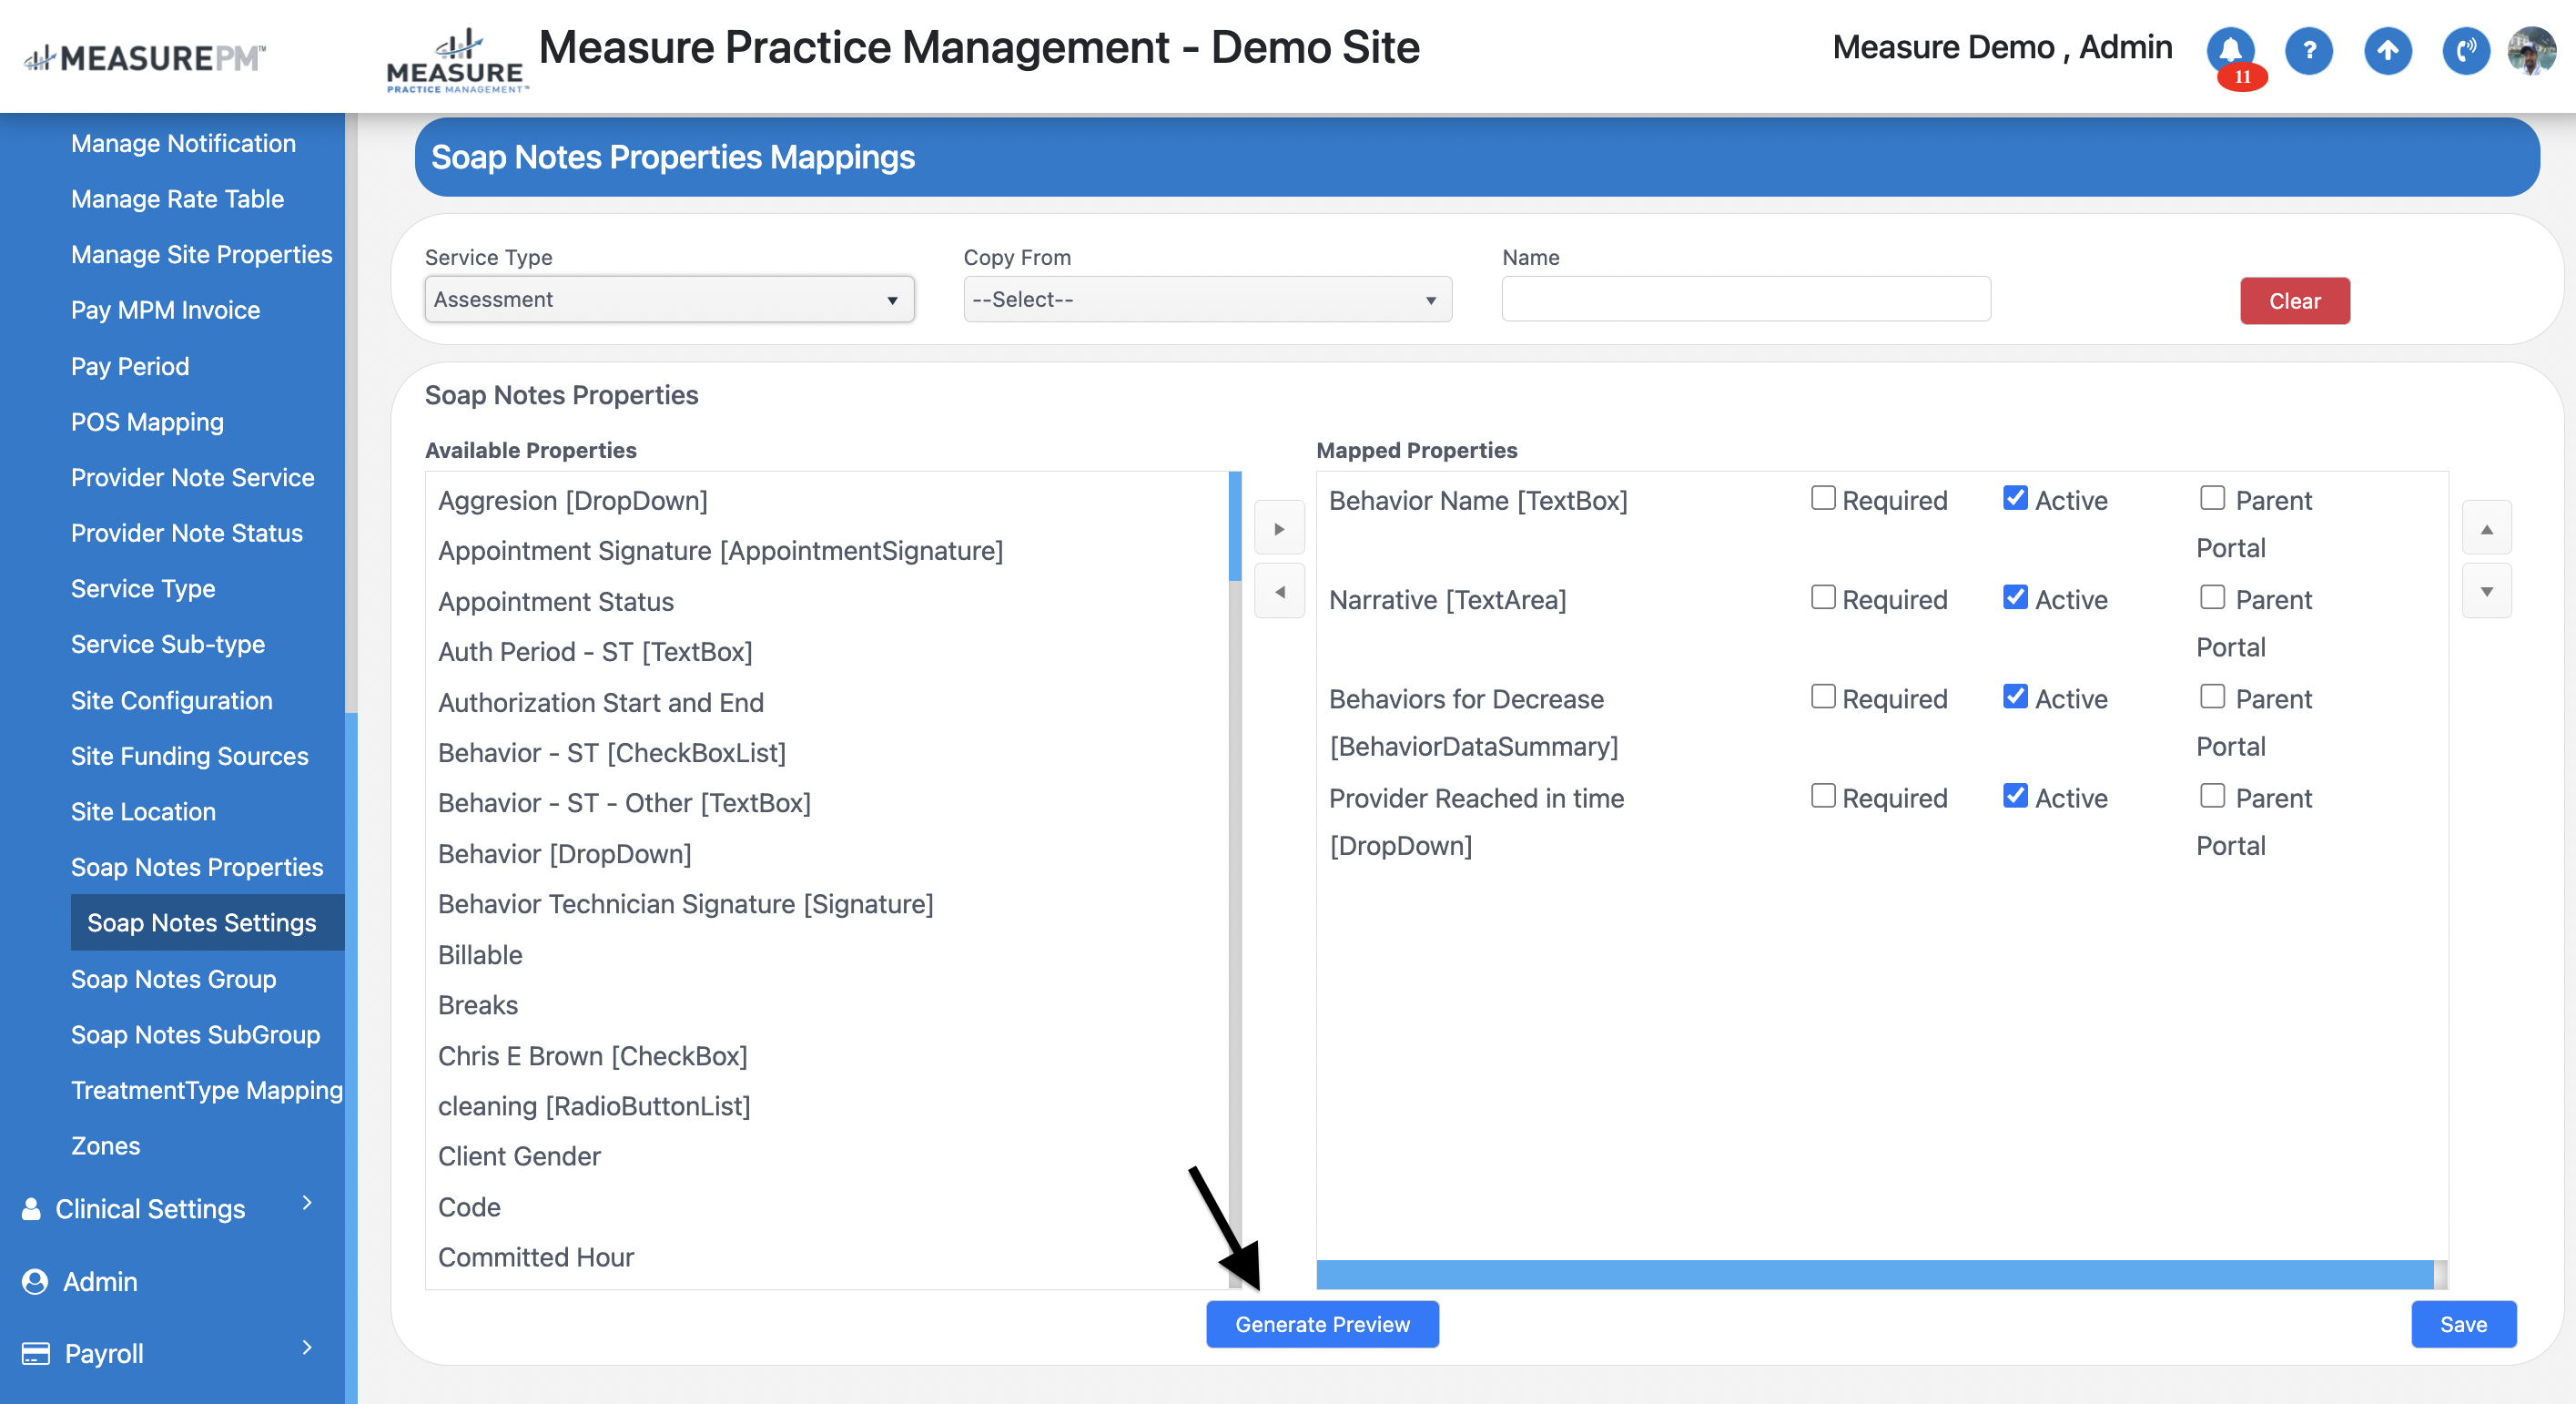This screenshot has height=1404, width=2576.
Task: Open the user profile avatar
Action: [x=2531, y=50]
